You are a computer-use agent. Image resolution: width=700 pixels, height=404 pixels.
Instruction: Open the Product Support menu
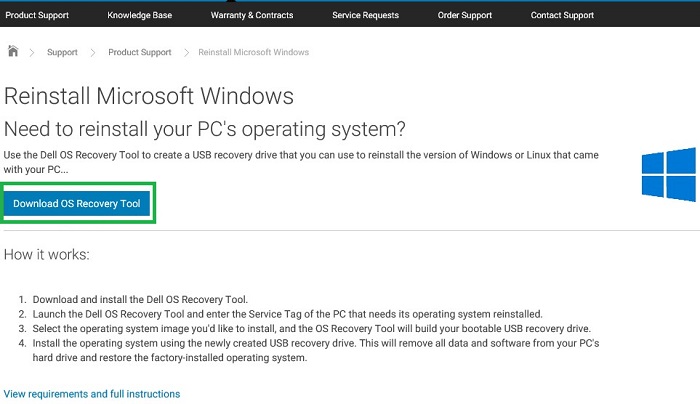[37, 15]
